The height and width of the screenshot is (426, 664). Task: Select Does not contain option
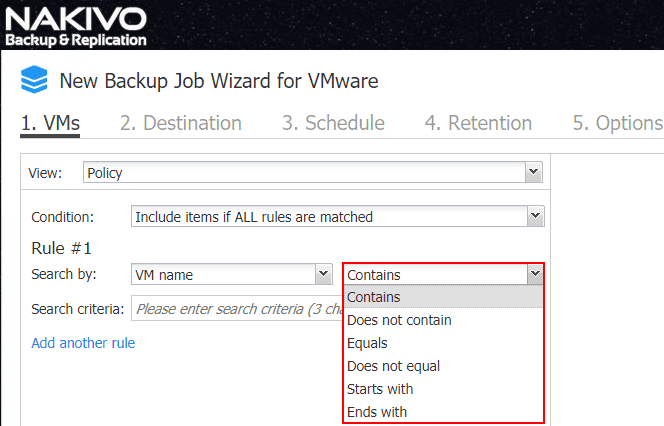tap(443, 320)
